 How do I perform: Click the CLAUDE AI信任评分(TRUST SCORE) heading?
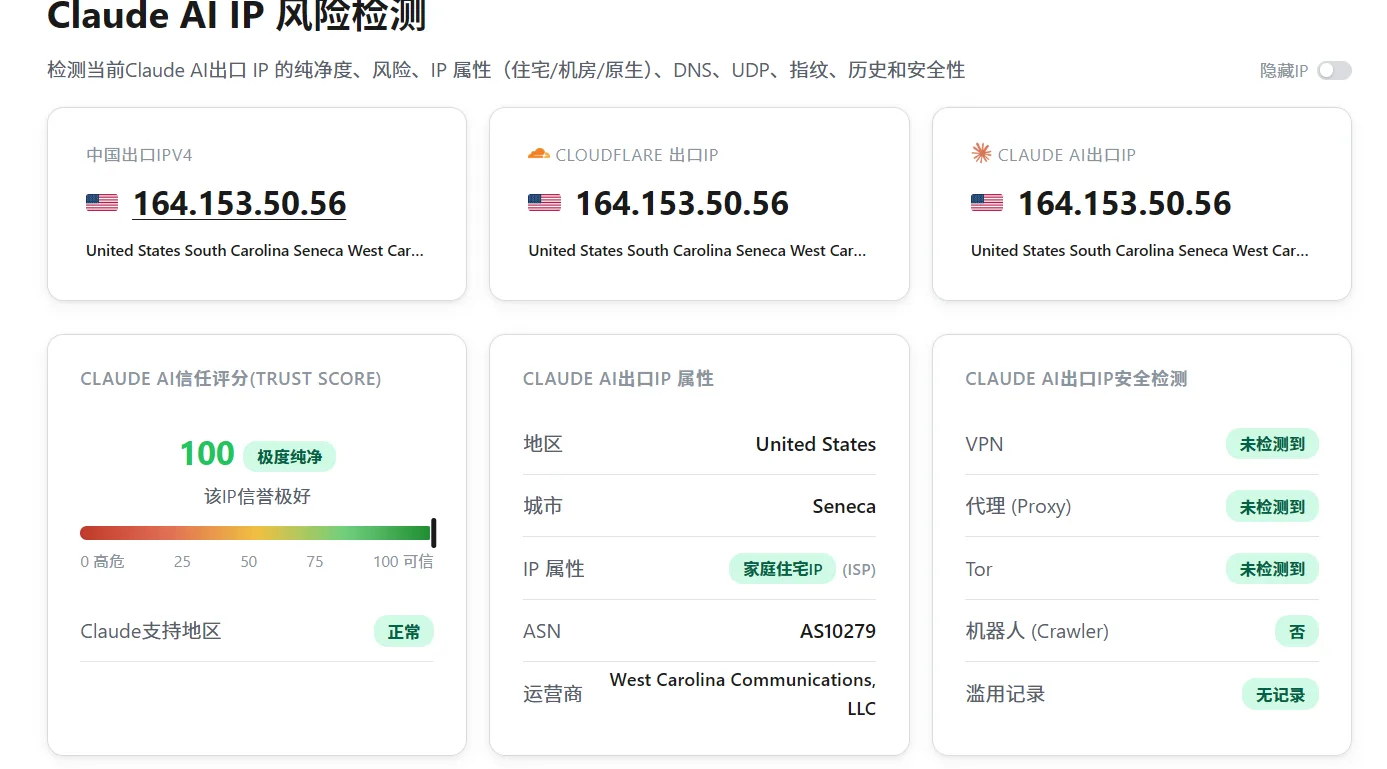231,379
